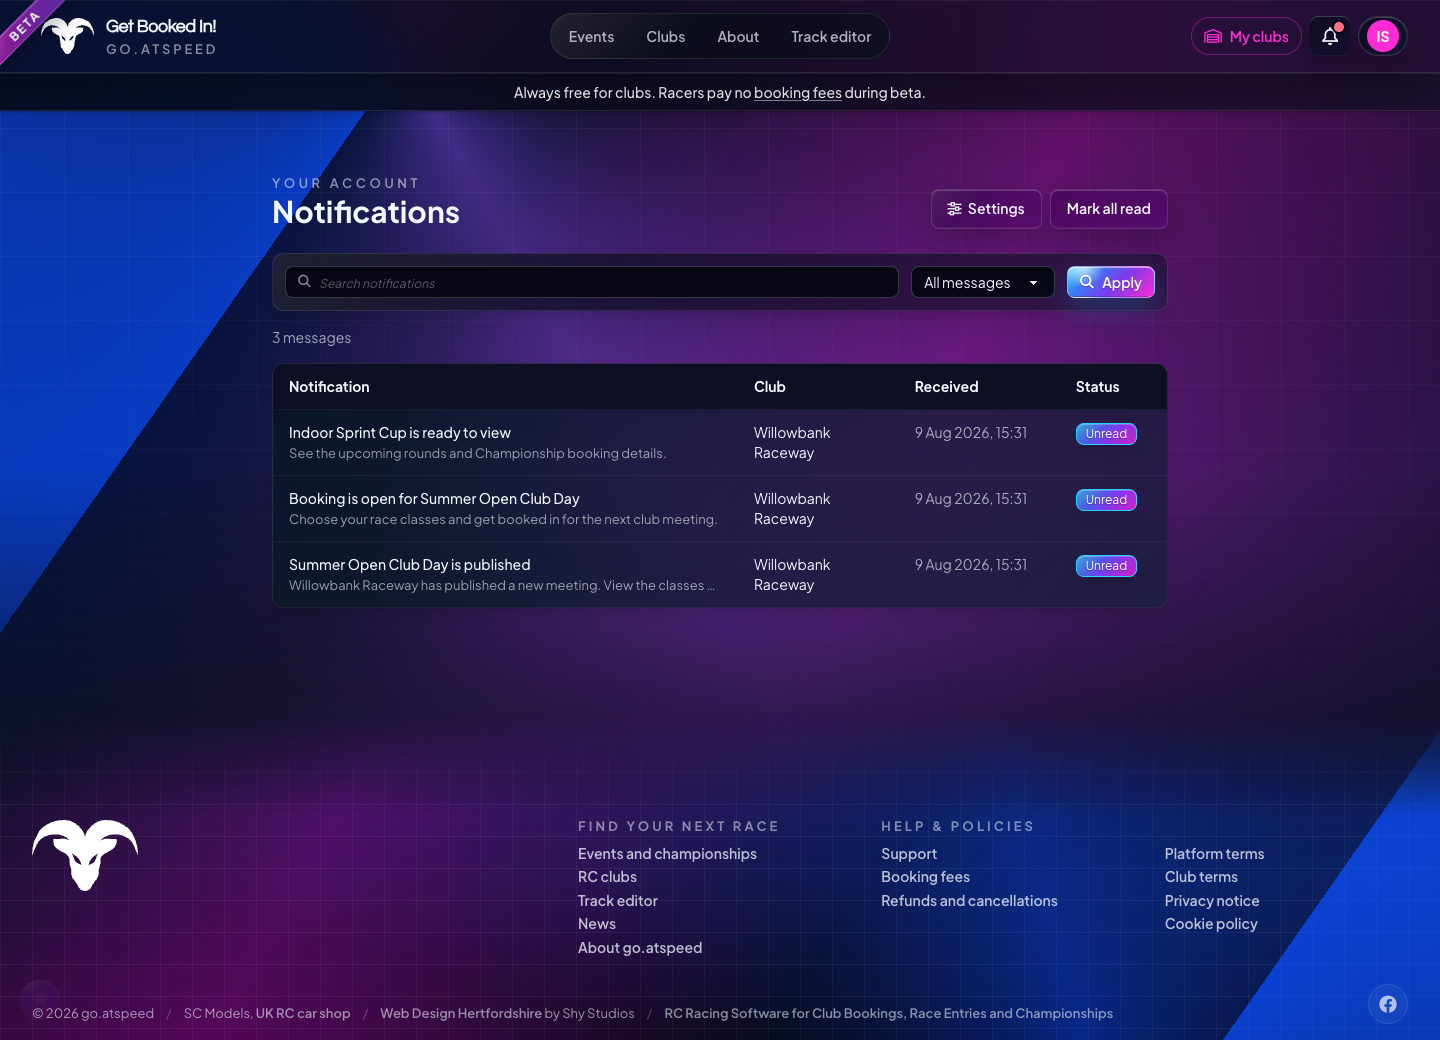This screenshot has height=1040, width=1440.
Task: Click the Get Booked In! site title
Action: point(161,27)
